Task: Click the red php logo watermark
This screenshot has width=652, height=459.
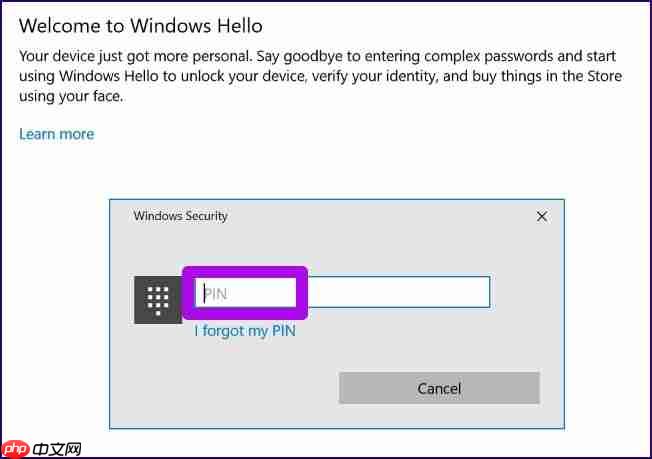Action: coord(15,449)
